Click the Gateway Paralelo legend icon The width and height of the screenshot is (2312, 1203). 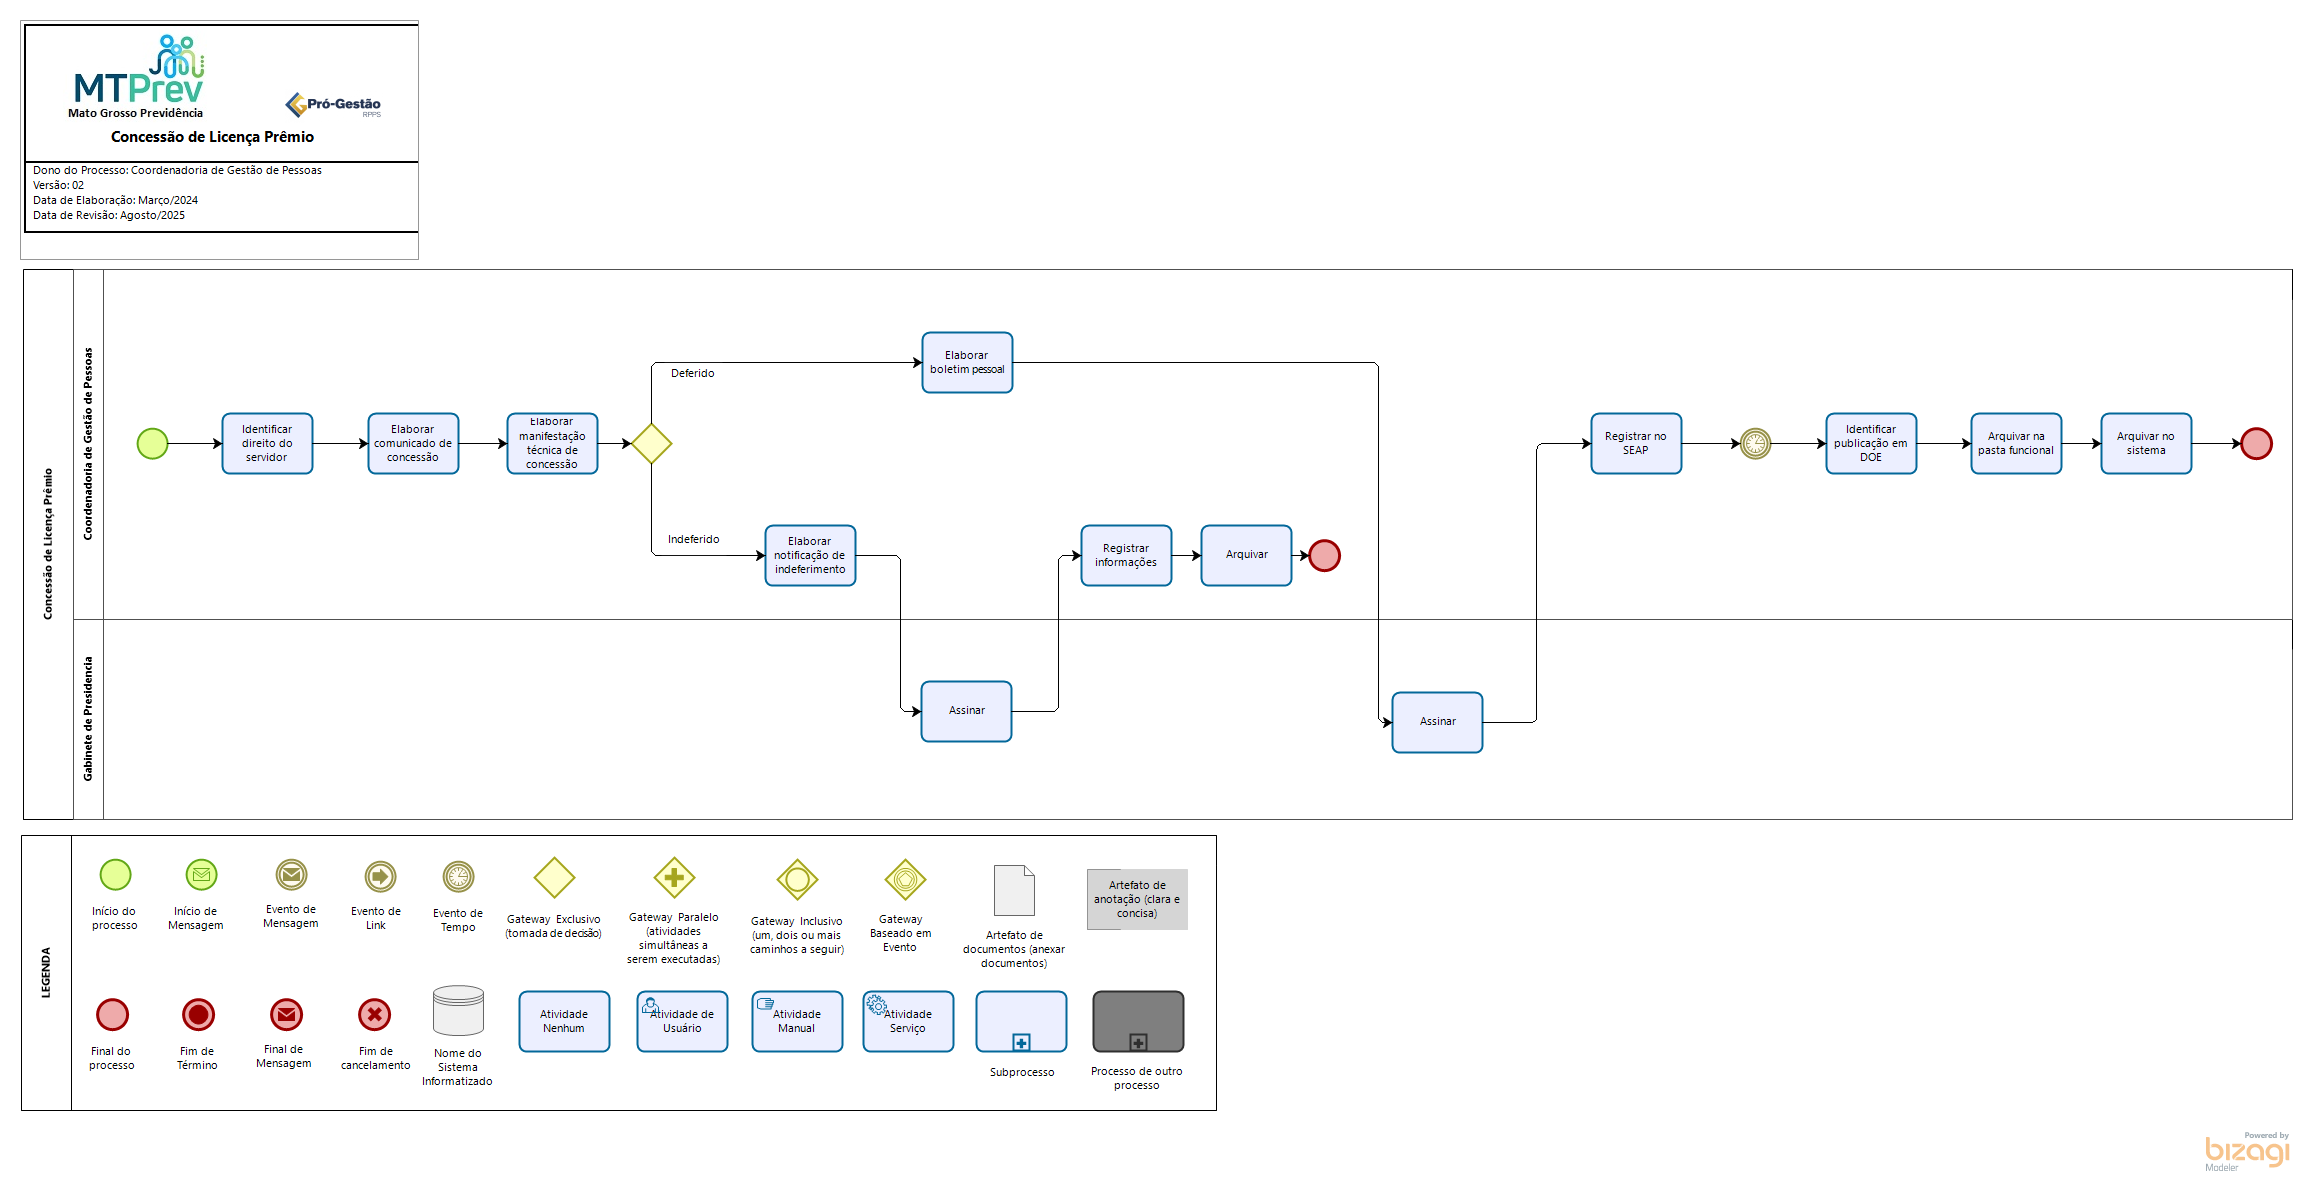674,877
